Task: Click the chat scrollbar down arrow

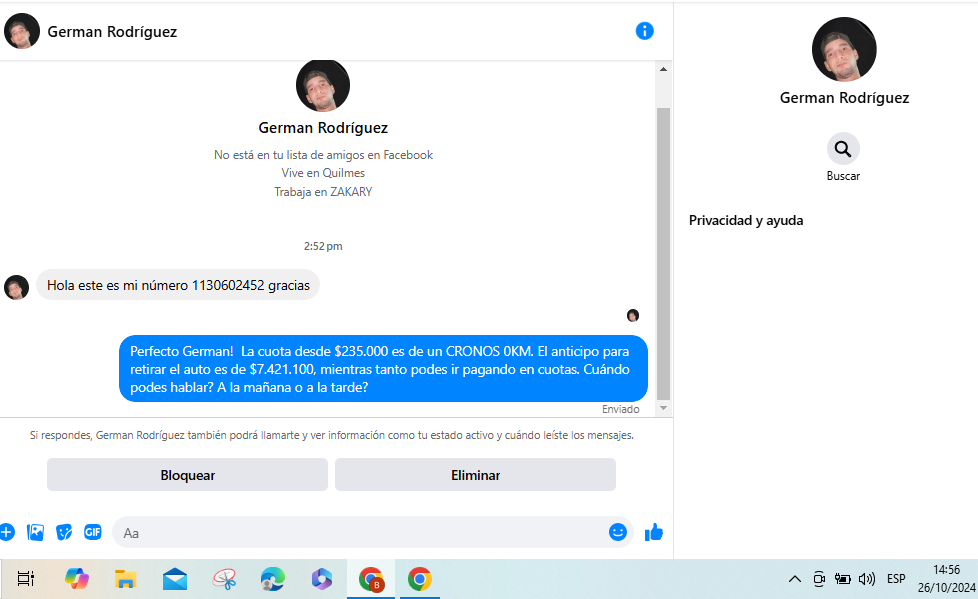Action: click(662, 408)
